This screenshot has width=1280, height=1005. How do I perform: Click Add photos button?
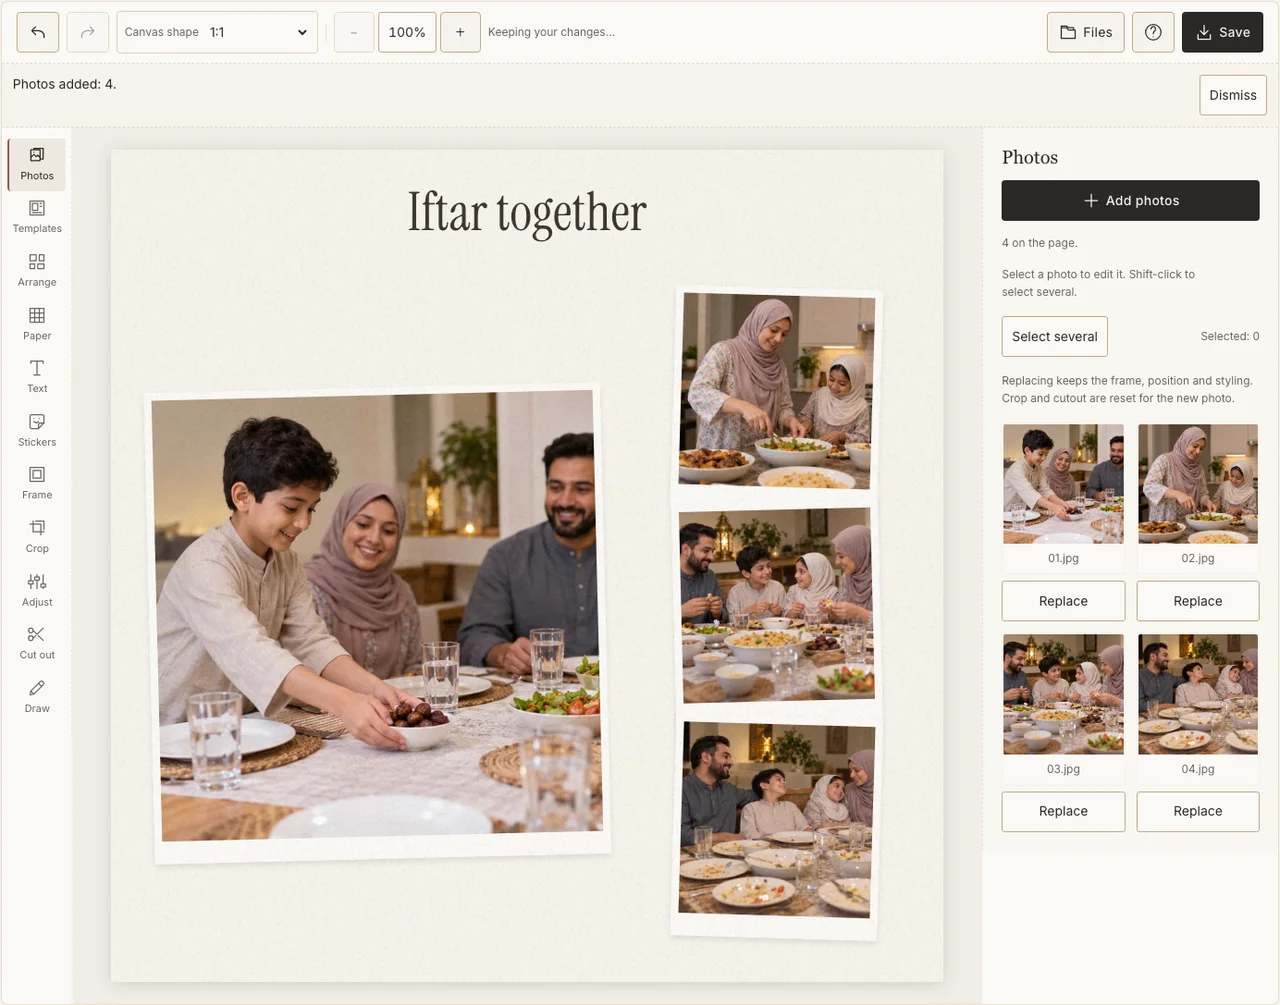(x=1131, y=200)
